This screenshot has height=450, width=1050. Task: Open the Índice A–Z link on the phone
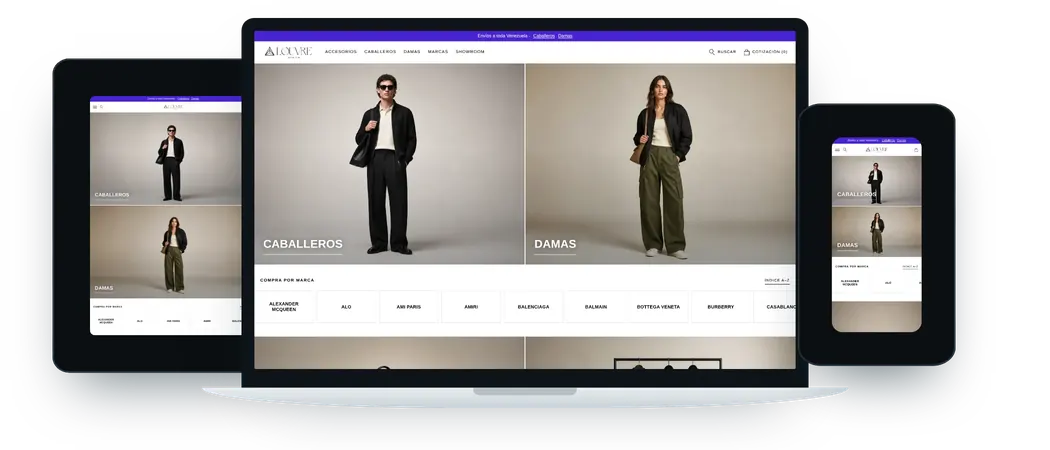pos(910,267)
